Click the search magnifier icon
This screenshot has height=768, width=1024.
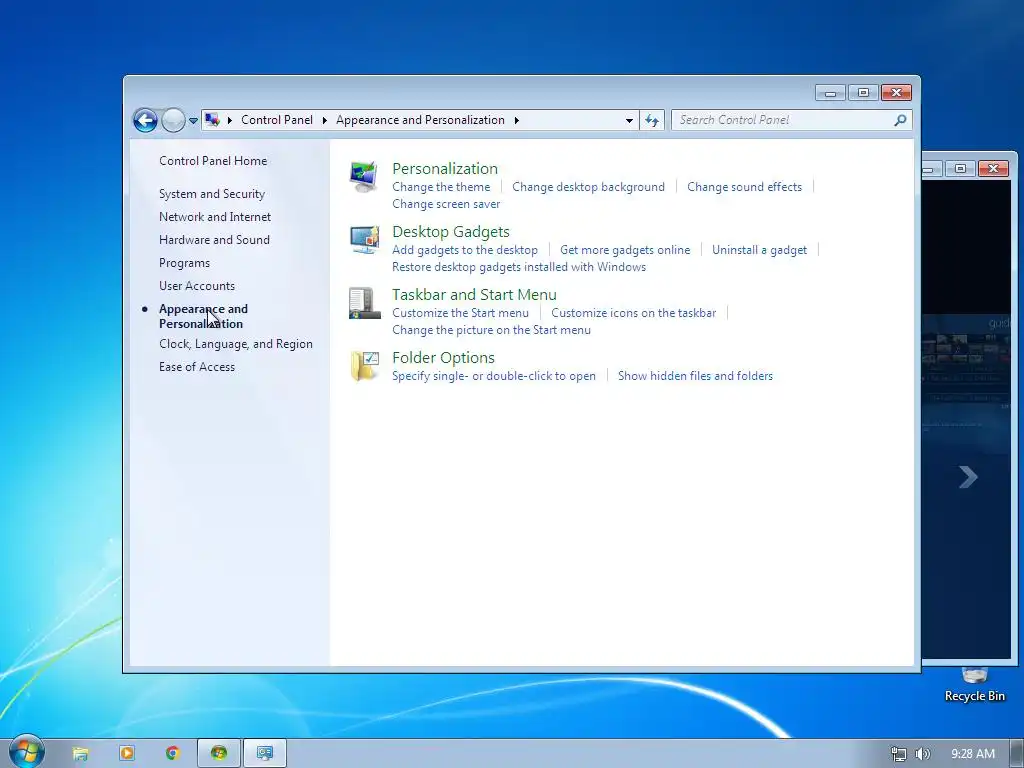point(901,120)
